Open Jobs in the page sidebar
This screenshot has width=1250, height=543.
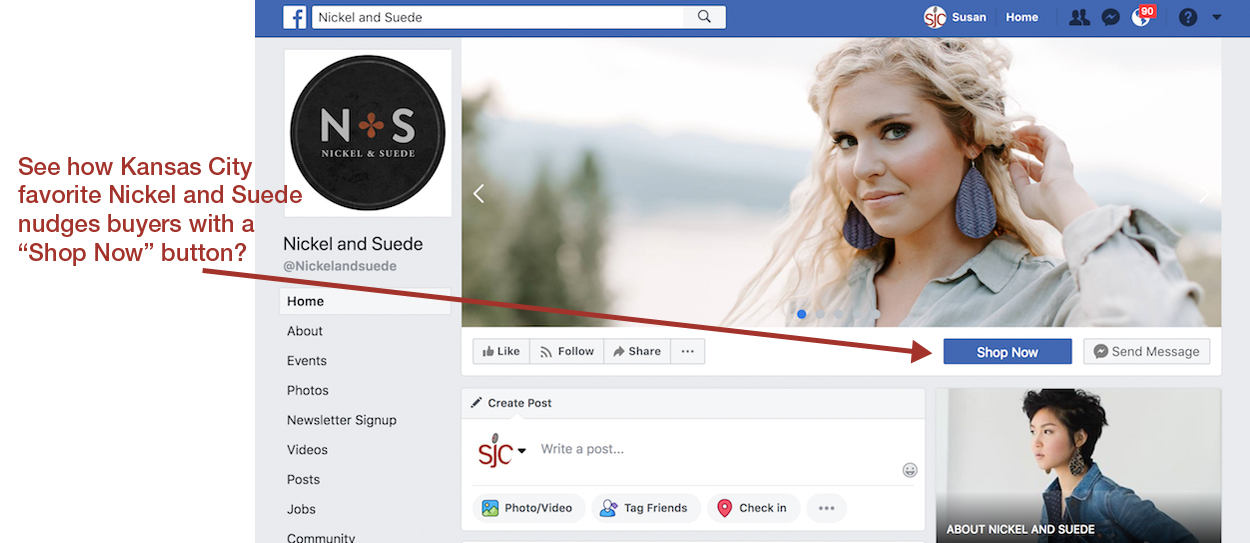point(301,509)
